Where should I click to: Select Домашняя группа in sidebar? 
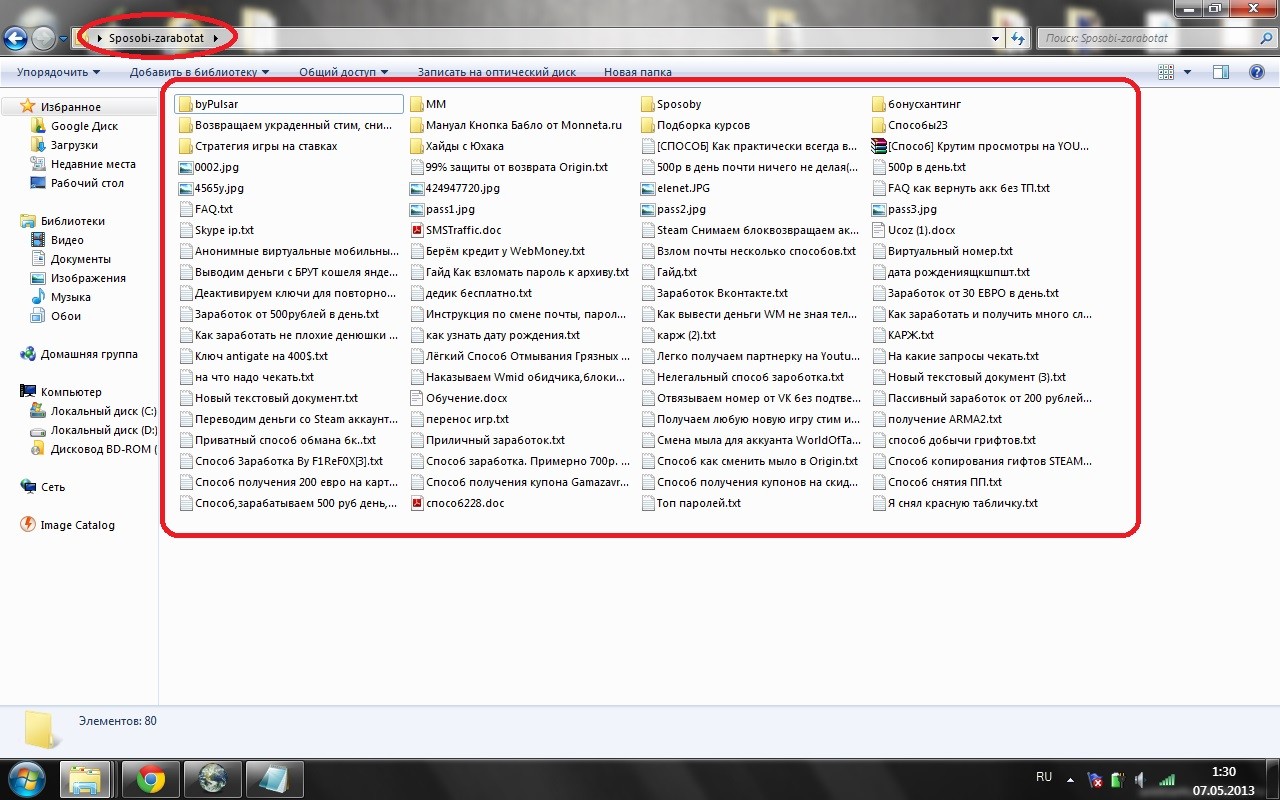click(x=79, y=354)
